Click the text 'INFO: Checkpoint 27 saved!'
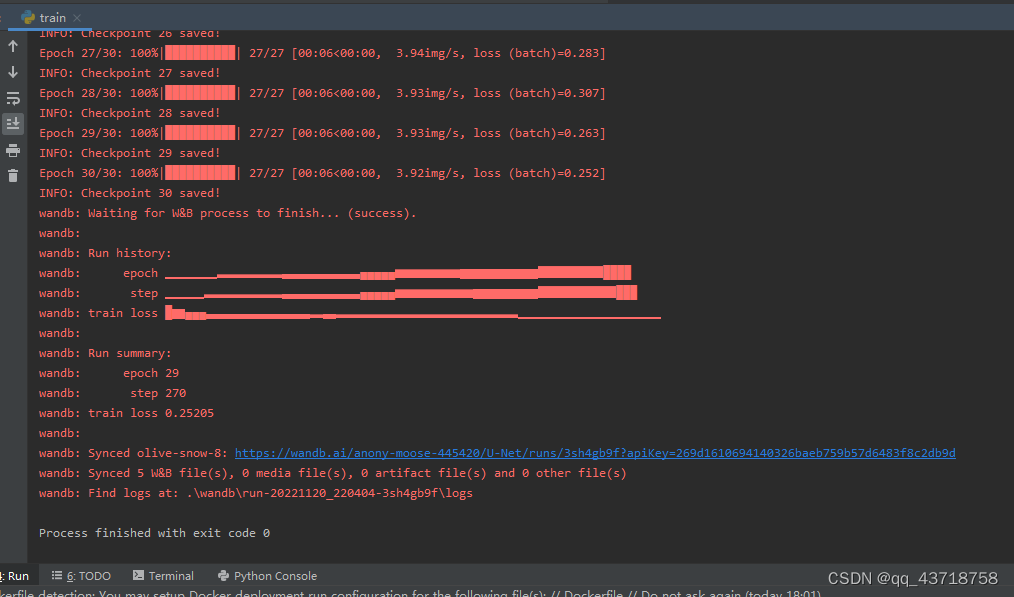 pyautogui.click(x=129, y=73)
